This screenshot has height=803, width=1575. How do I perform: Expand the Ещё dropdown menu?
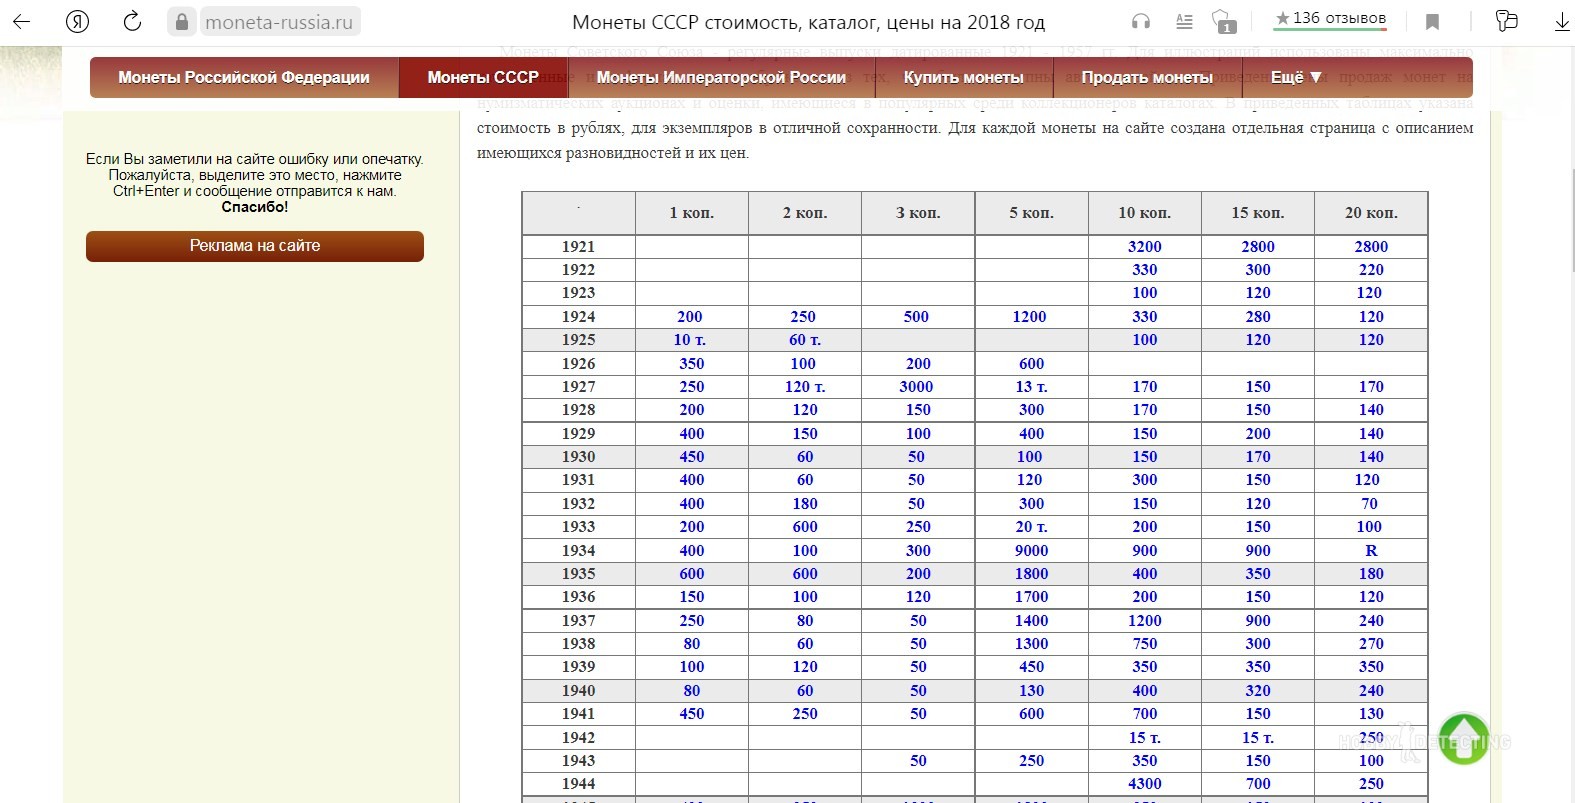click(x=1296, y=77)
